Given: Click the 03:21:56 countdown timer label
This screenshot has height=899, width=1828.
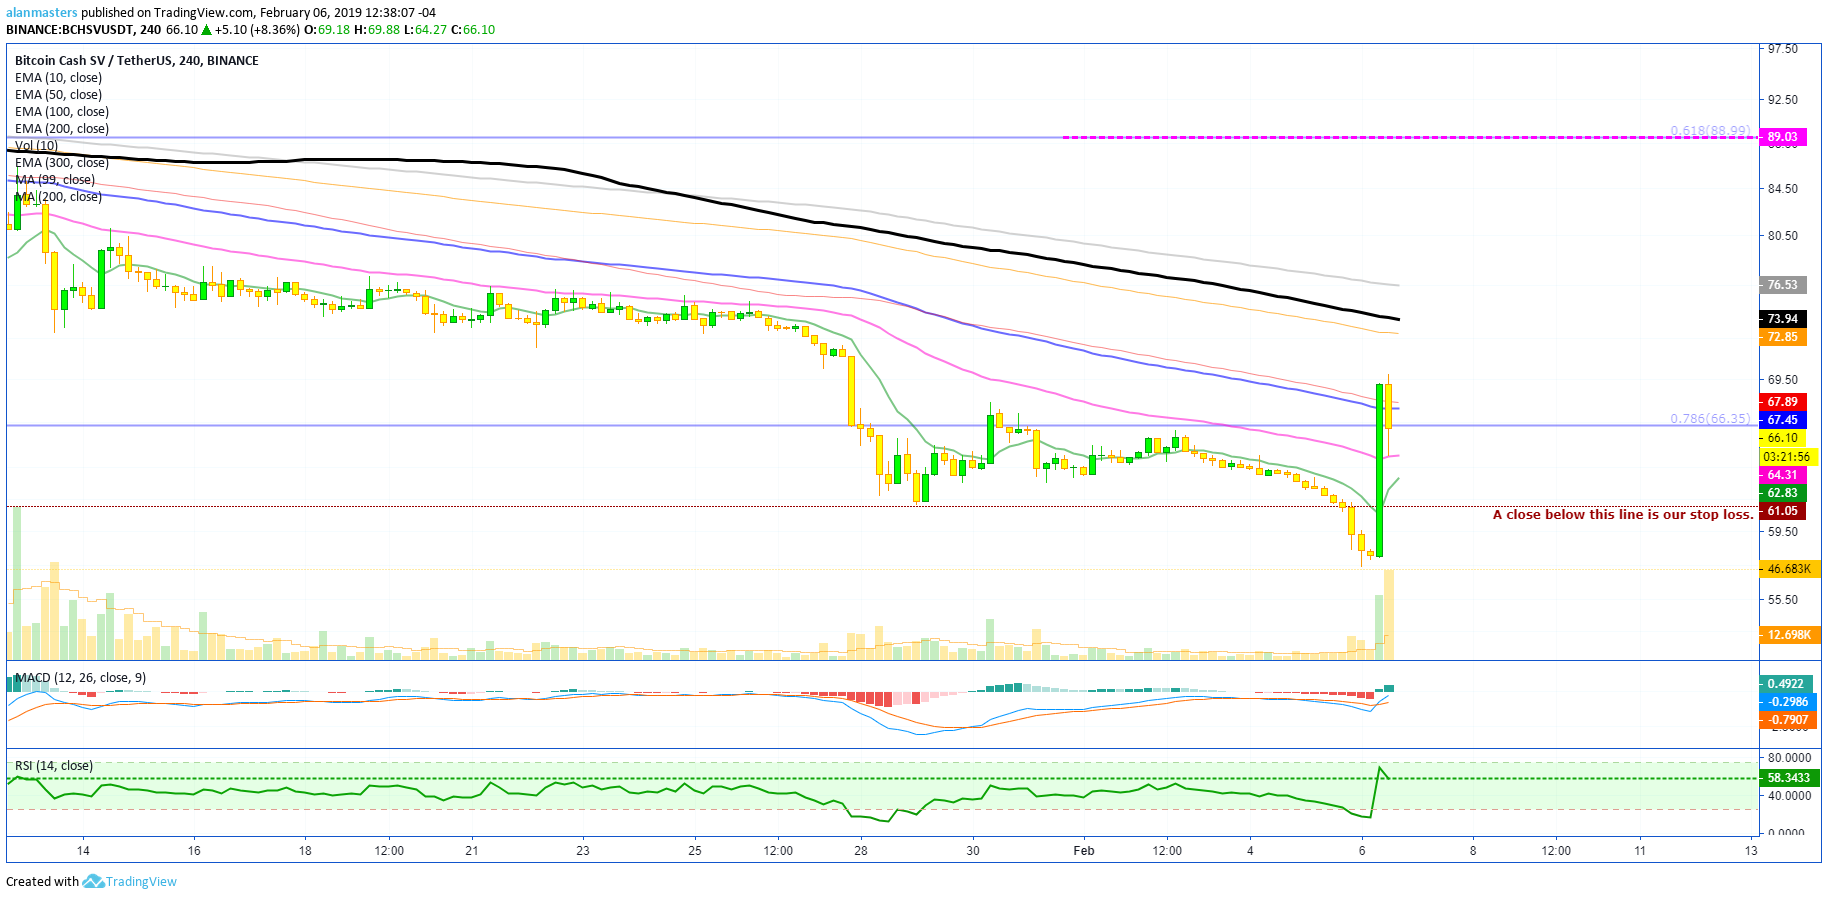Looking at the screenshot, I should click(1786, 457).
